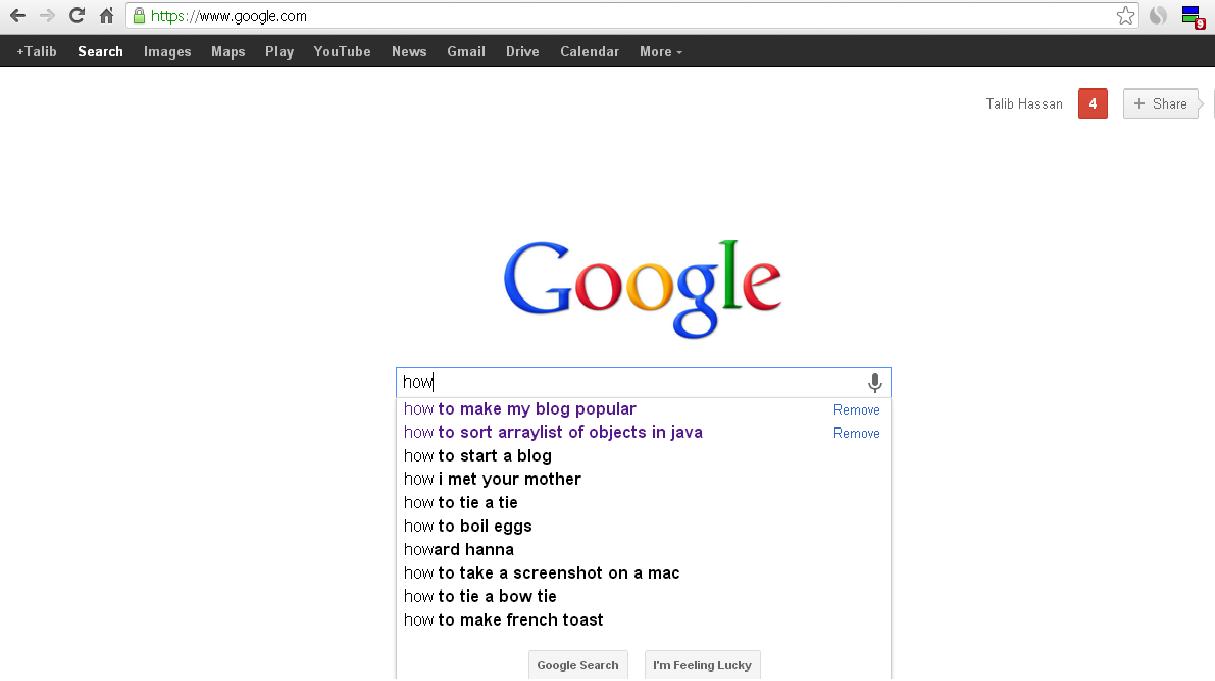Remove the blog popular search suggestion
Screen dimensions: 1215x681
(x=856, y=409)
